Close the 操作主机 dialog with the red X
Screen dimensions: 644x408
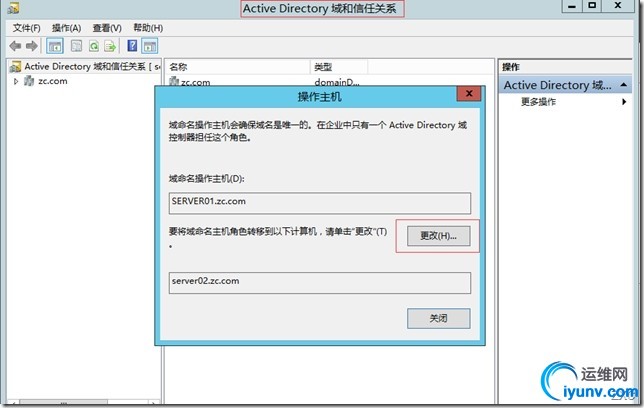(469, 94)
